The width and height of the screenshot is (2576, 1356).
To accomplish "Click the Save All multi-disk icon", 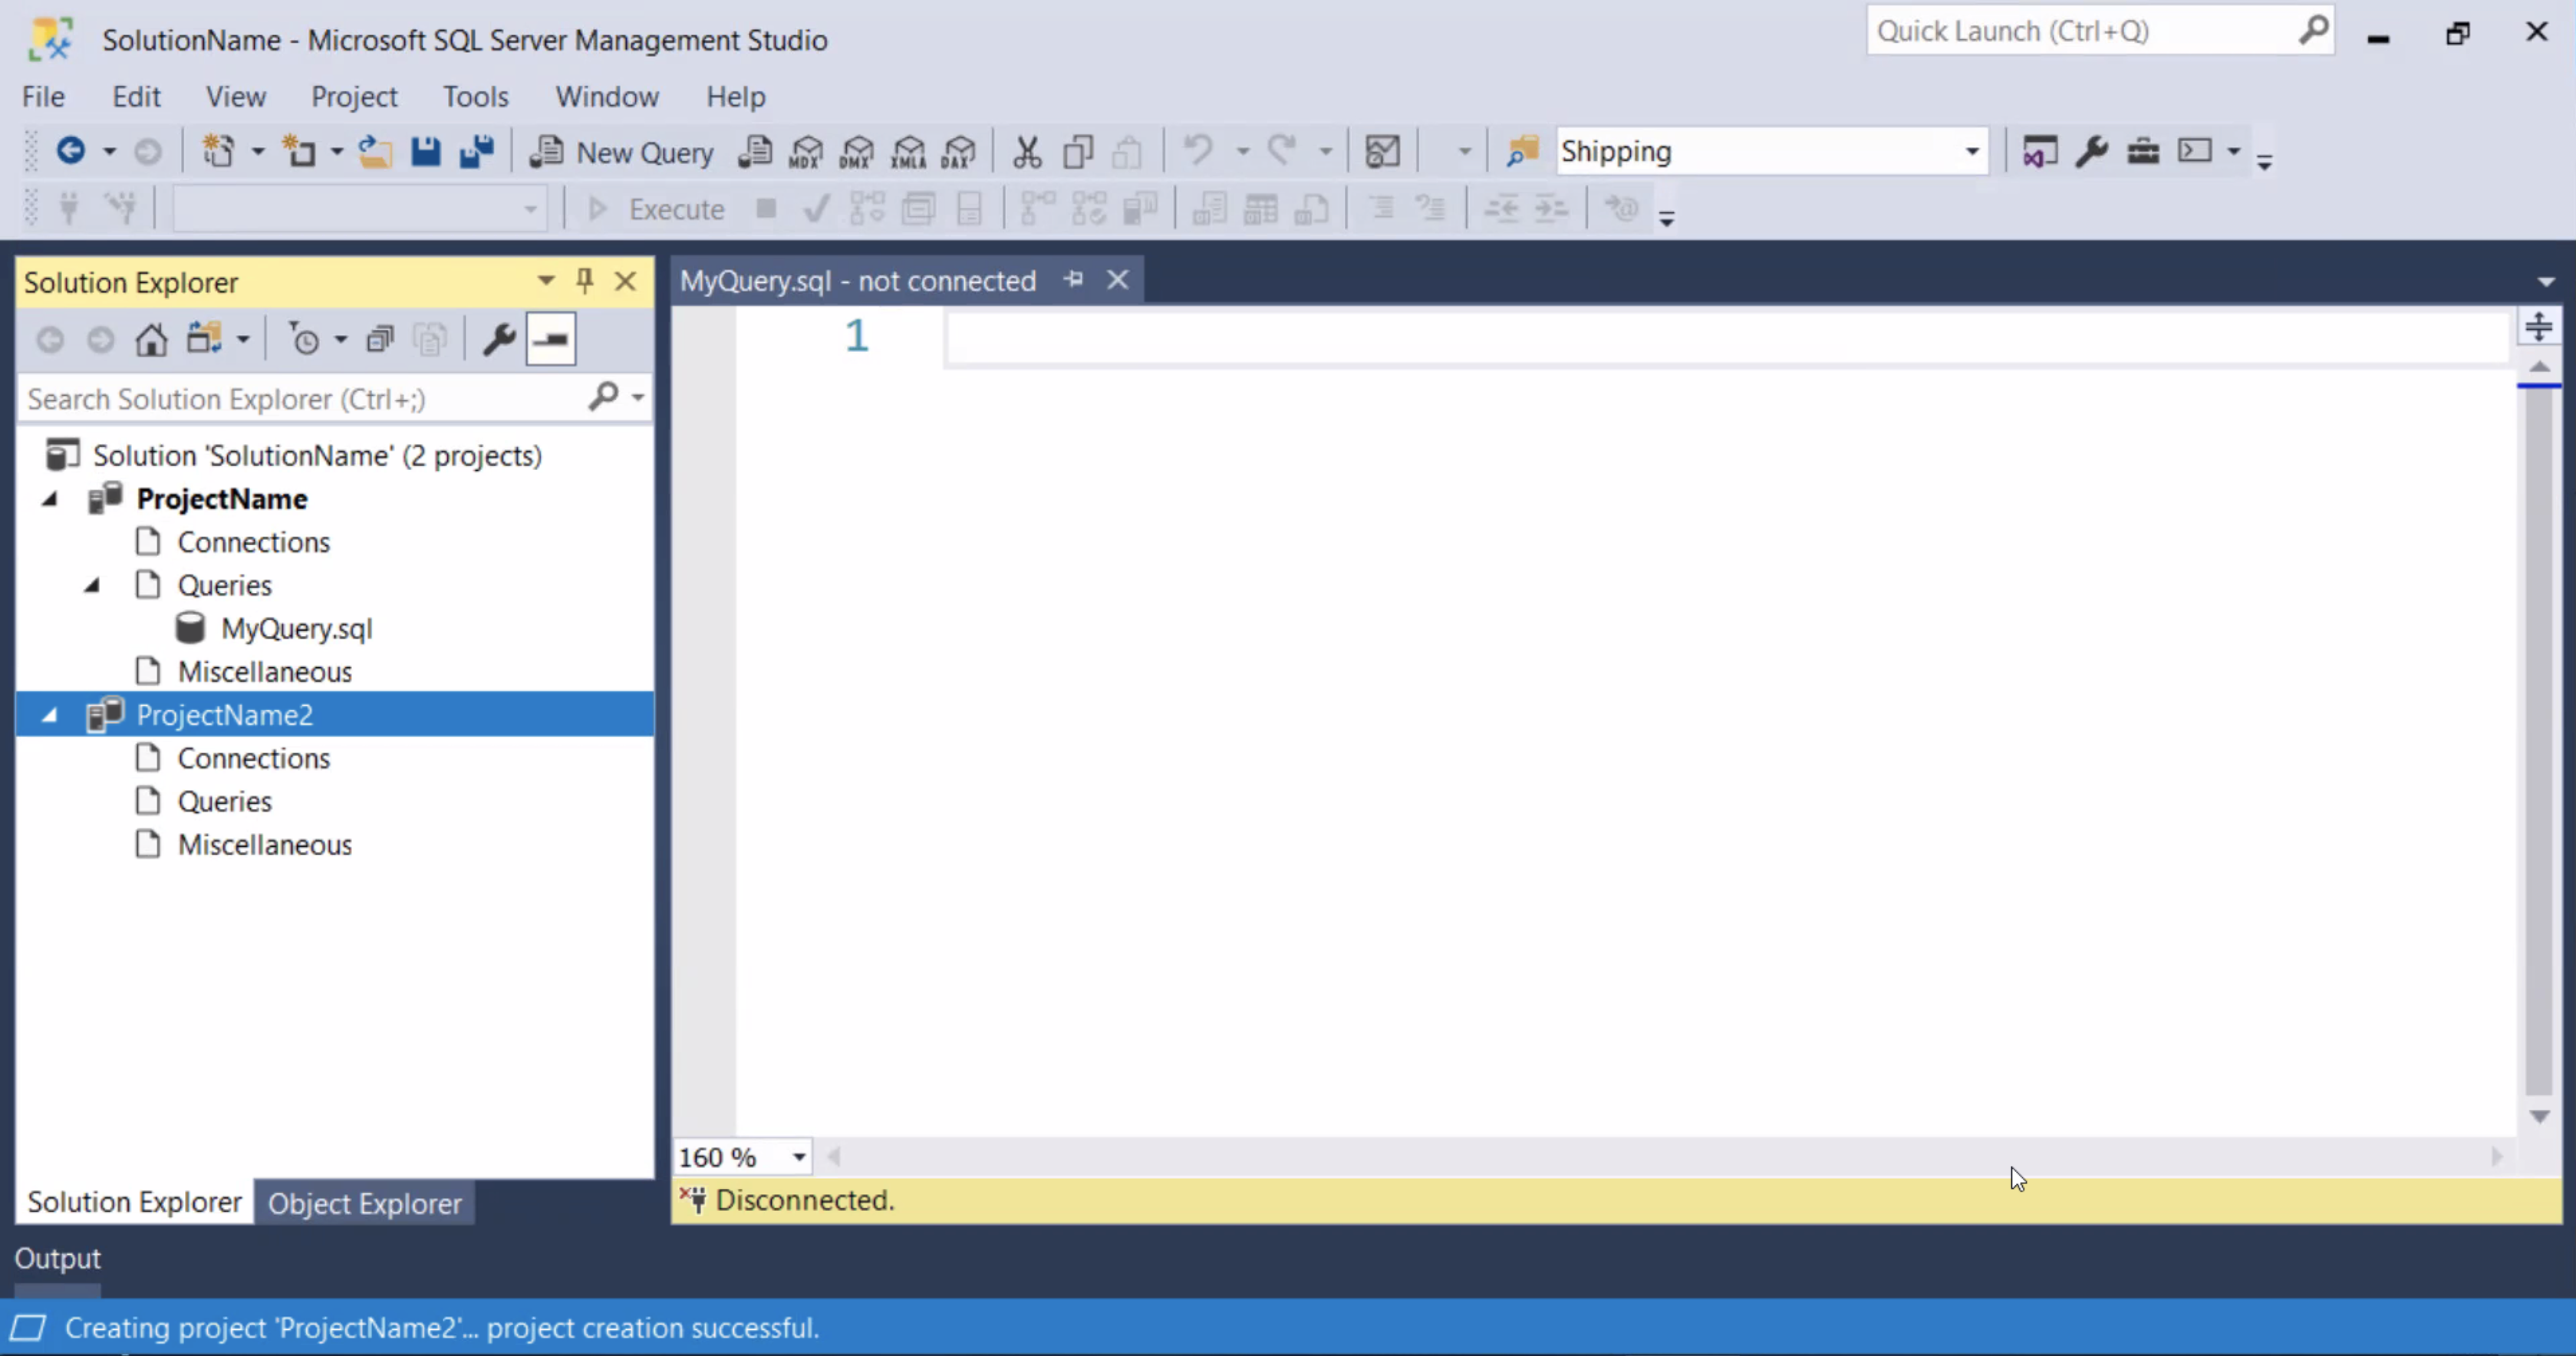I will click(x=476, y=151).
